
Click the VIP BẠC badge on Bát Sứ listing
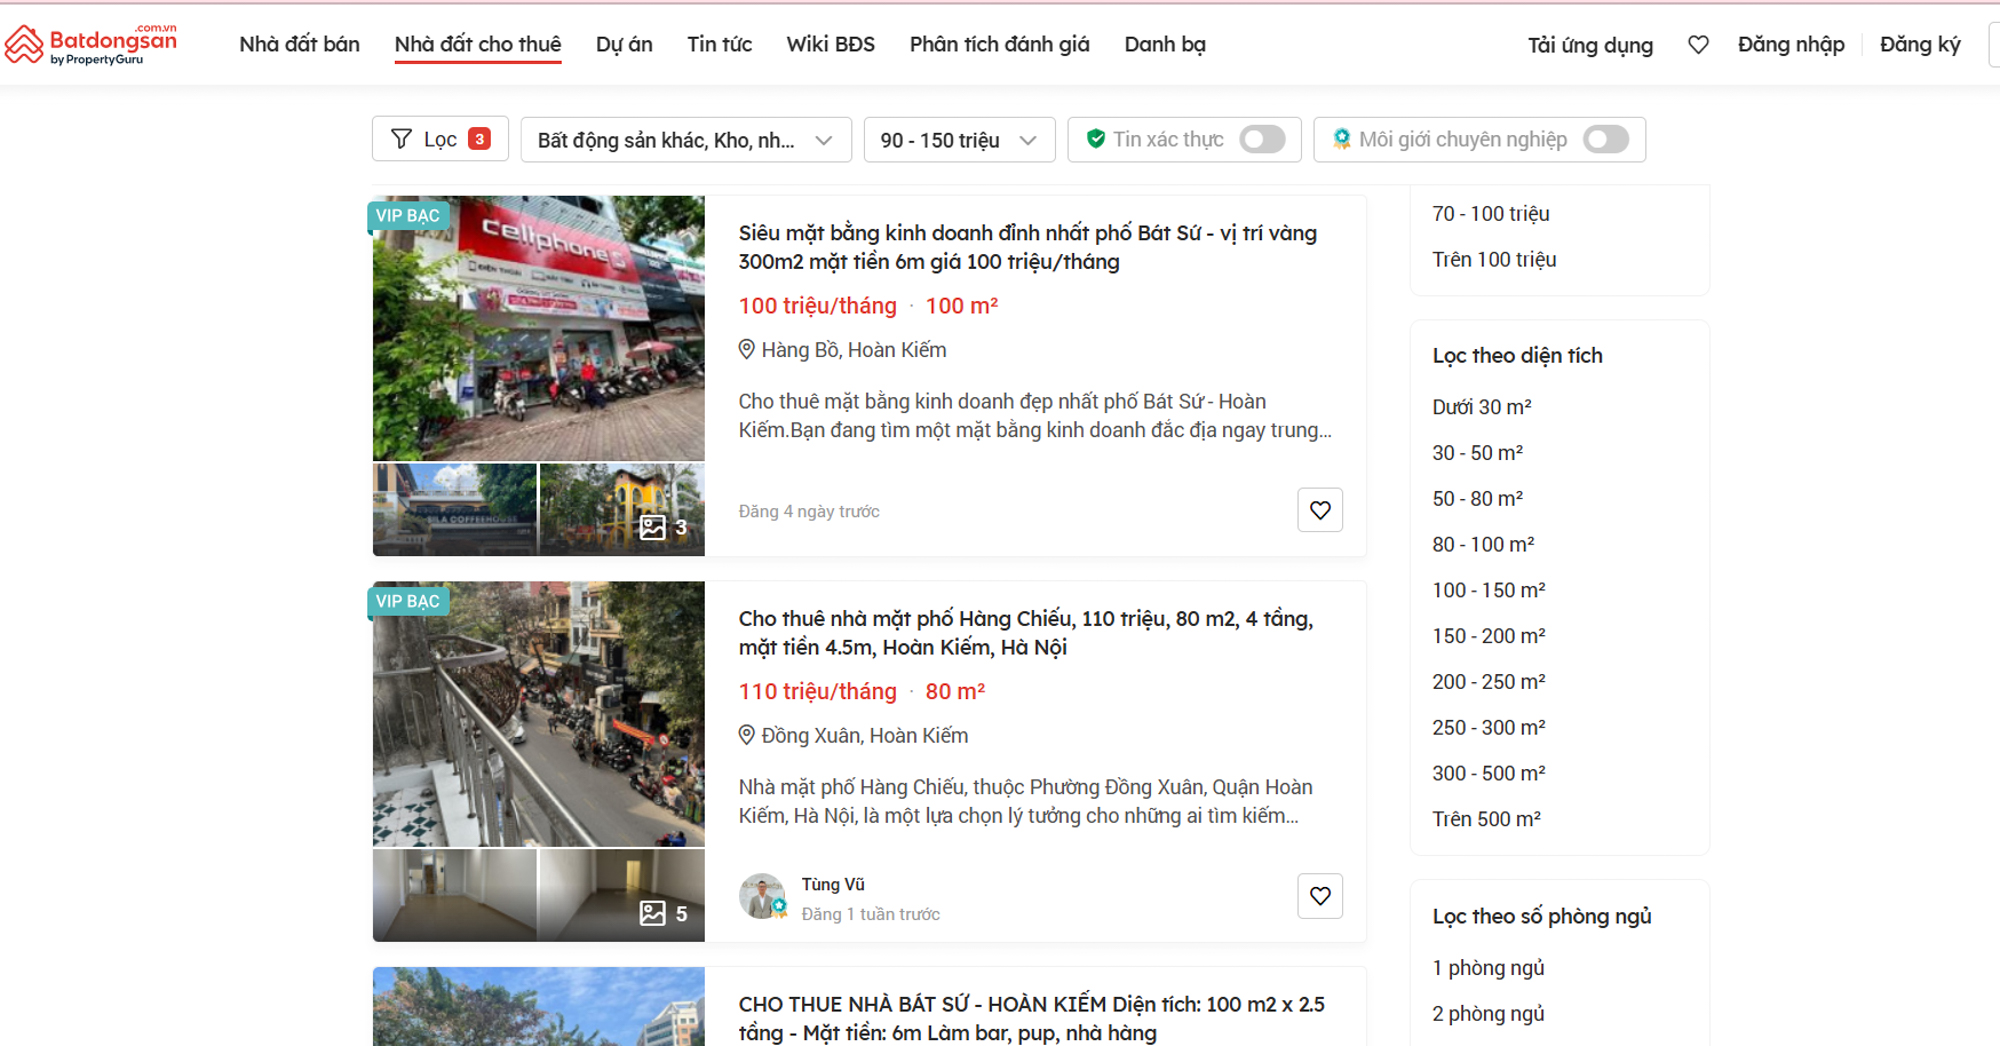click(408, 215)
